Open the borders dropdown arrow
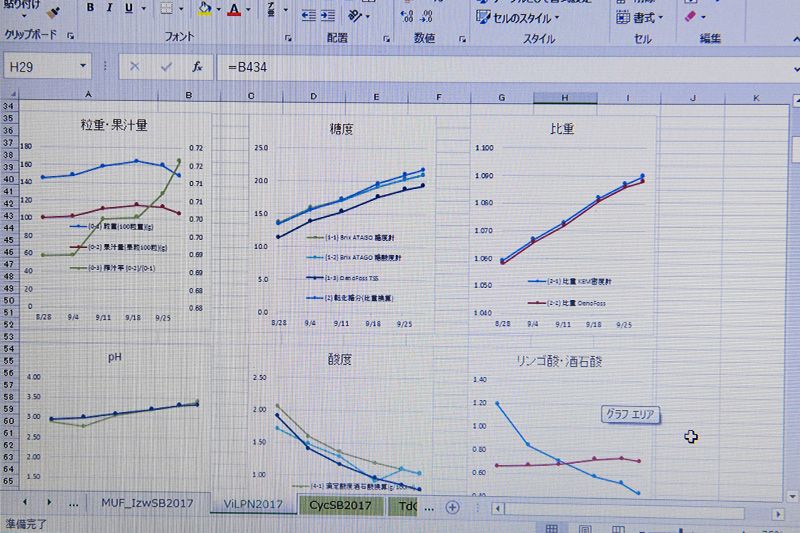This screenshot has width=800, height=533. (x=180, y=10)
